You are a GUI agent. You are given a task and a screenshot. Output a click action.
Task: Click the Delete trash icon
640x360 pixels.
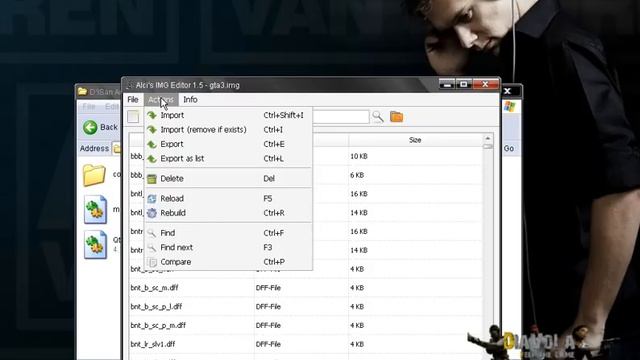coord(152,178)
